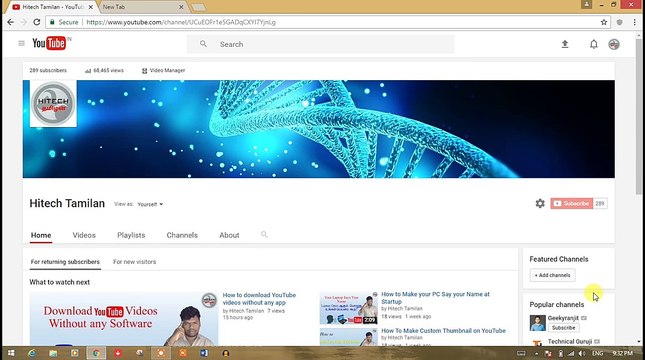The image size is (645, 360).
Task: Click the volume speaker tray icon
Action: [582, 353]
